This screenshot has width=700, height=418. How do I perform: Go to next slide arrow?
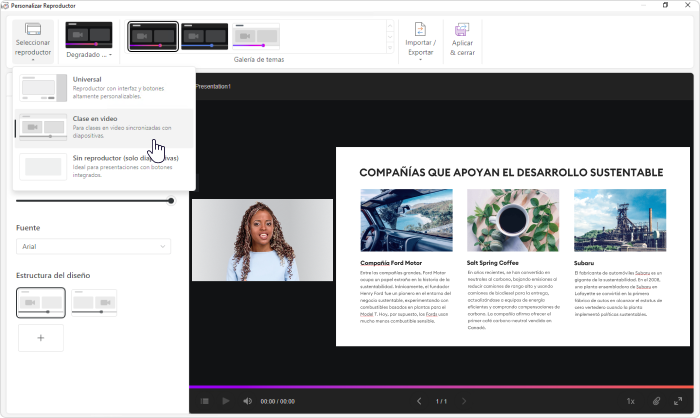[464, 401]
